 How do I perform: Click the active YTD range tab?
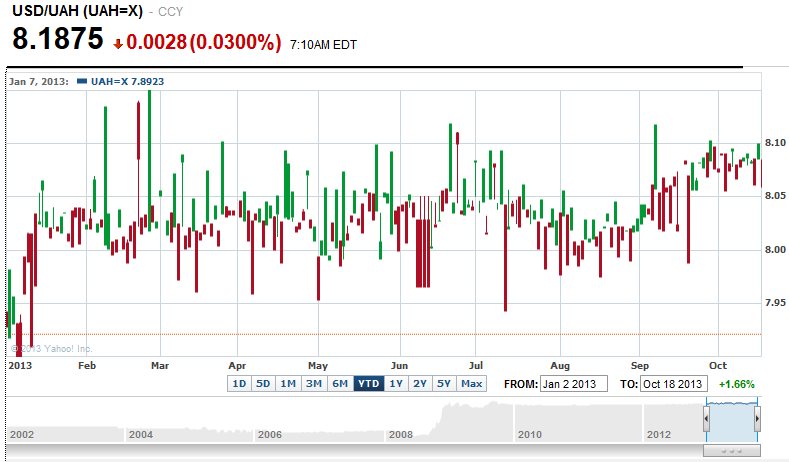(x=369, y=384)
